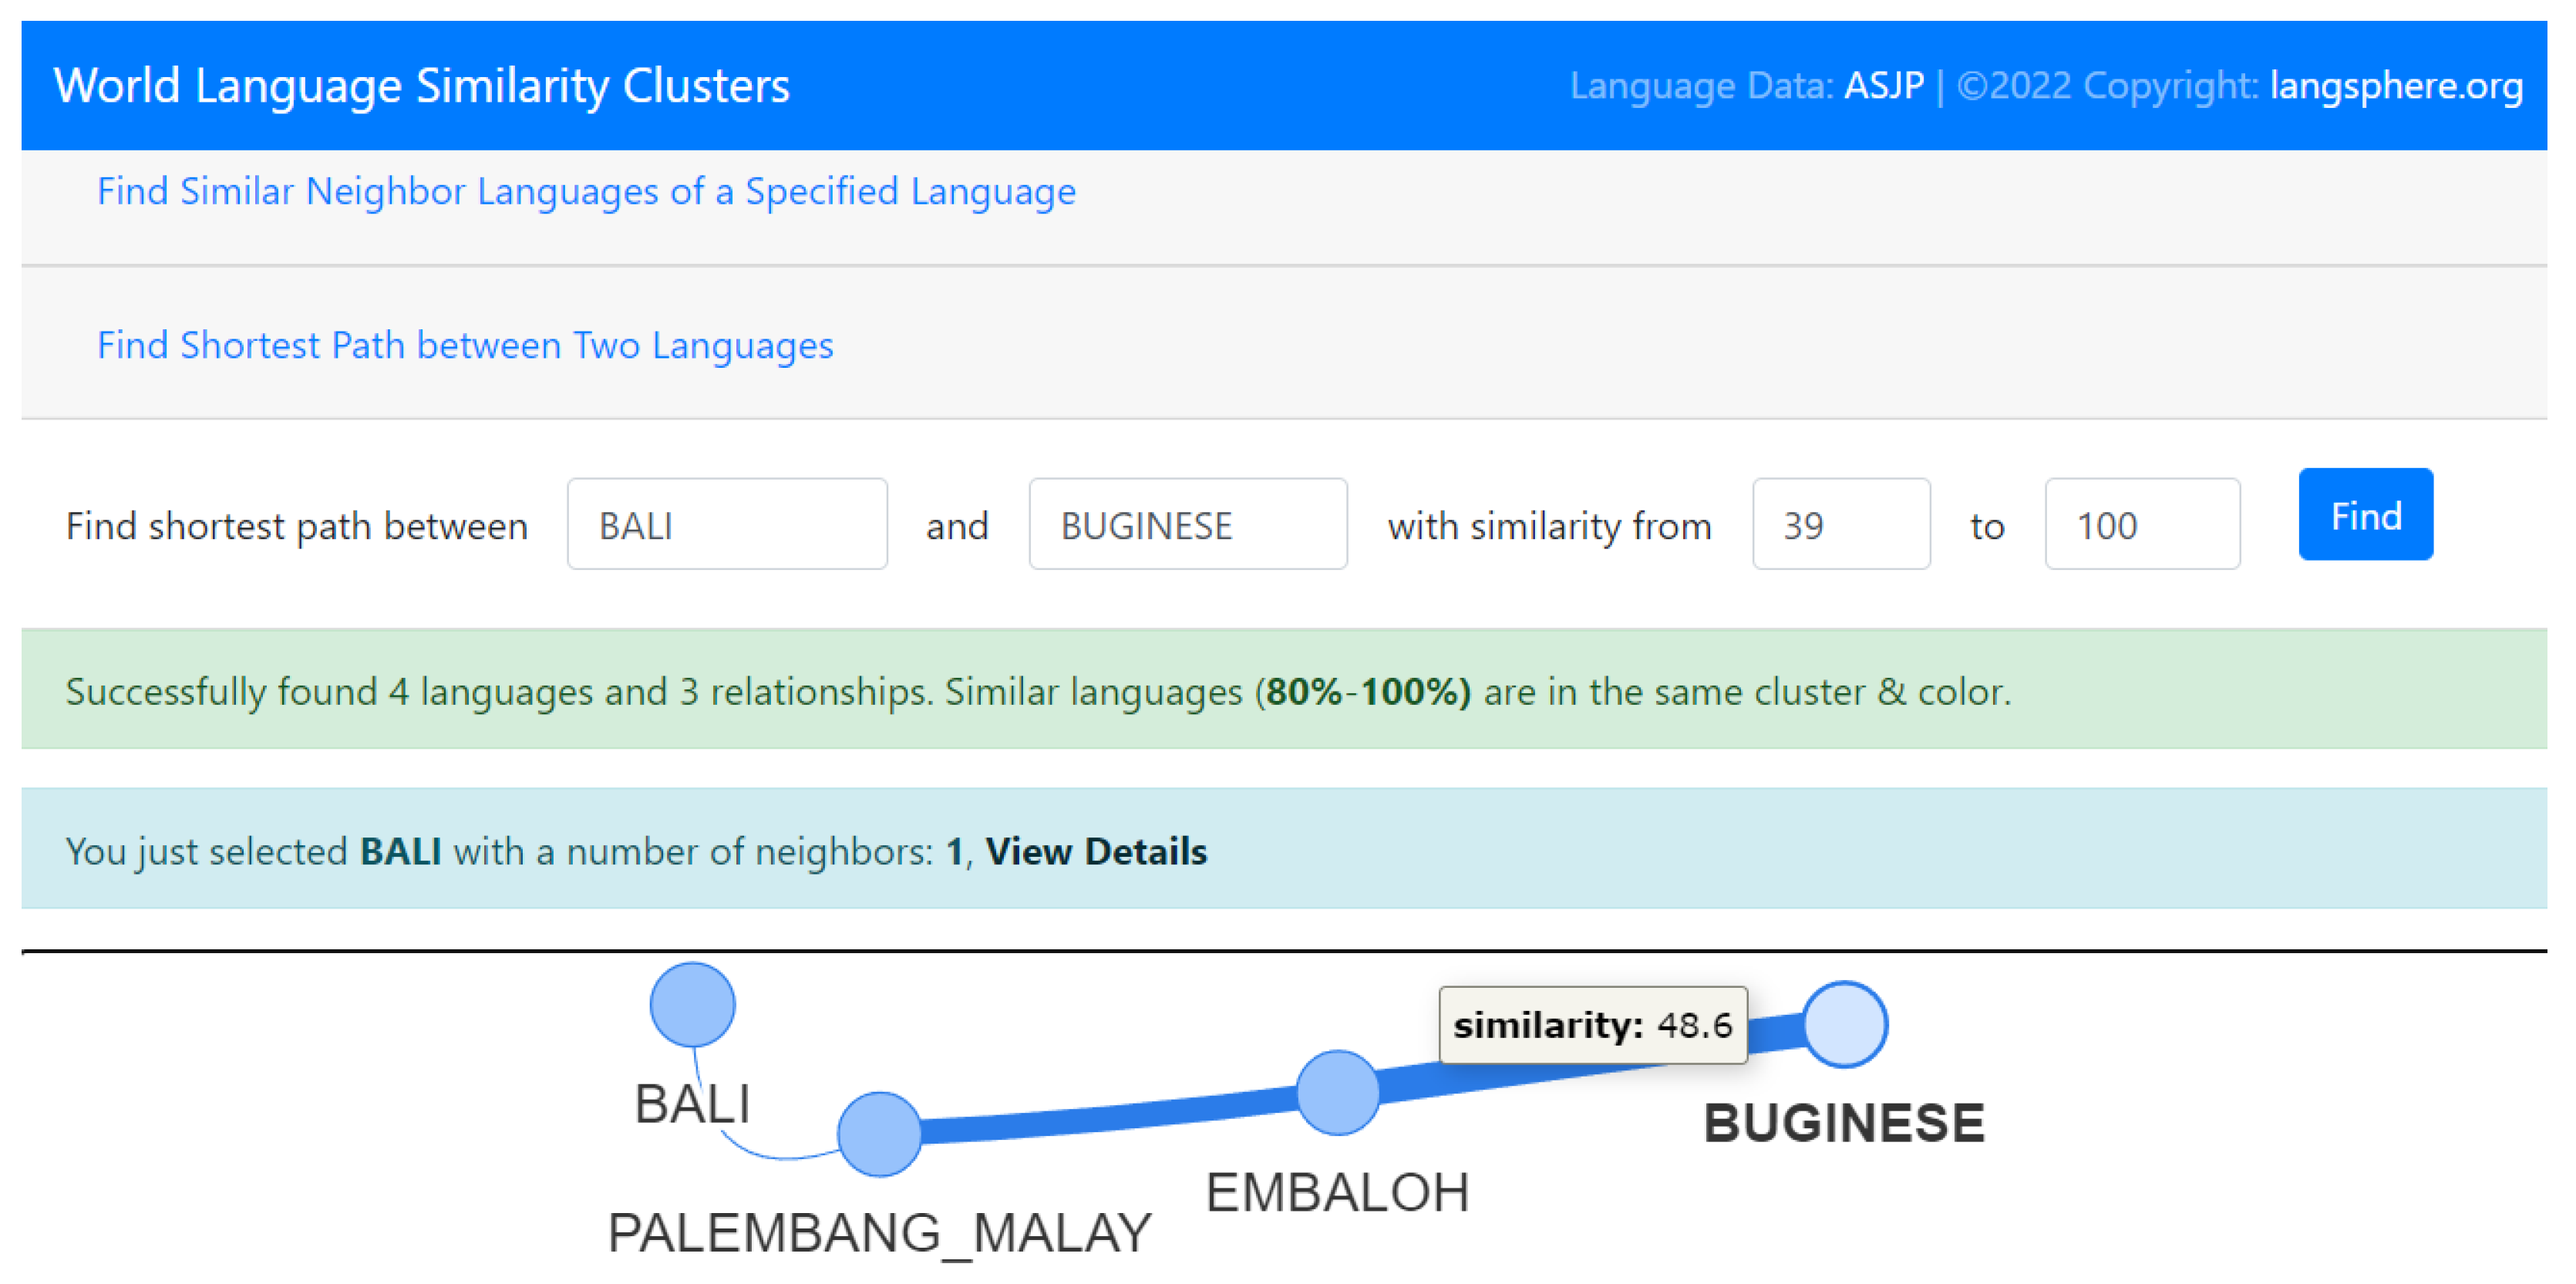Open View Details for BALI
The width and height of the screenshot is (2576, 1284).
[x=1096, y=851]
